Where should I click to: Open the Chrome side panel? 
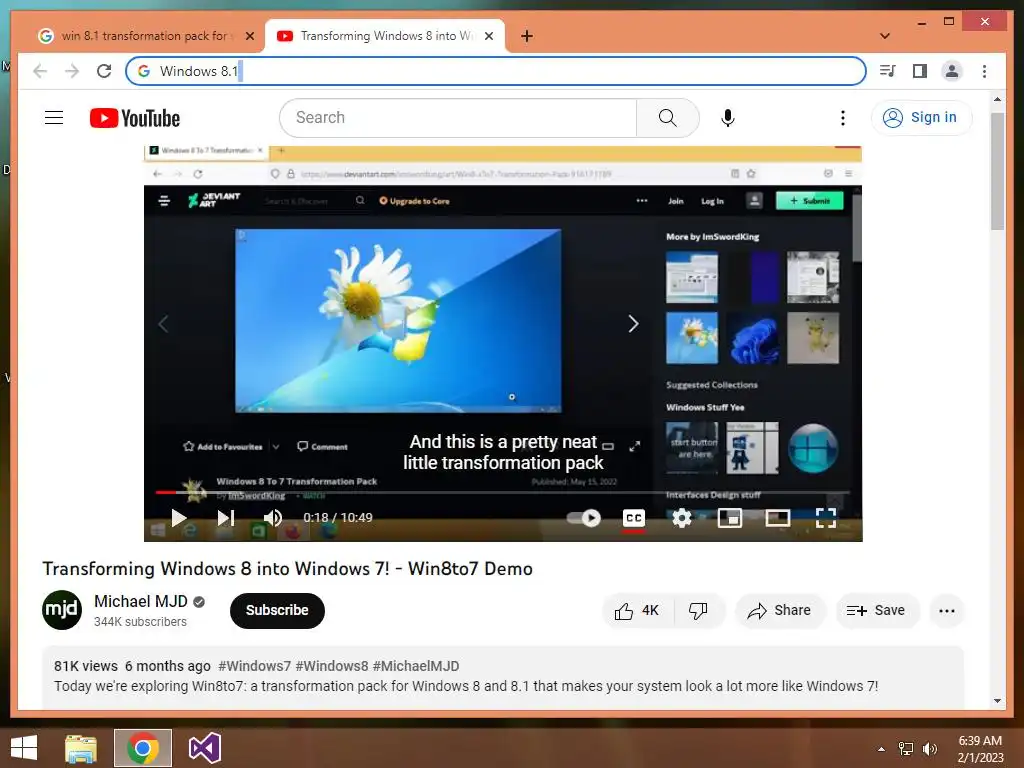tap(920, 71)
